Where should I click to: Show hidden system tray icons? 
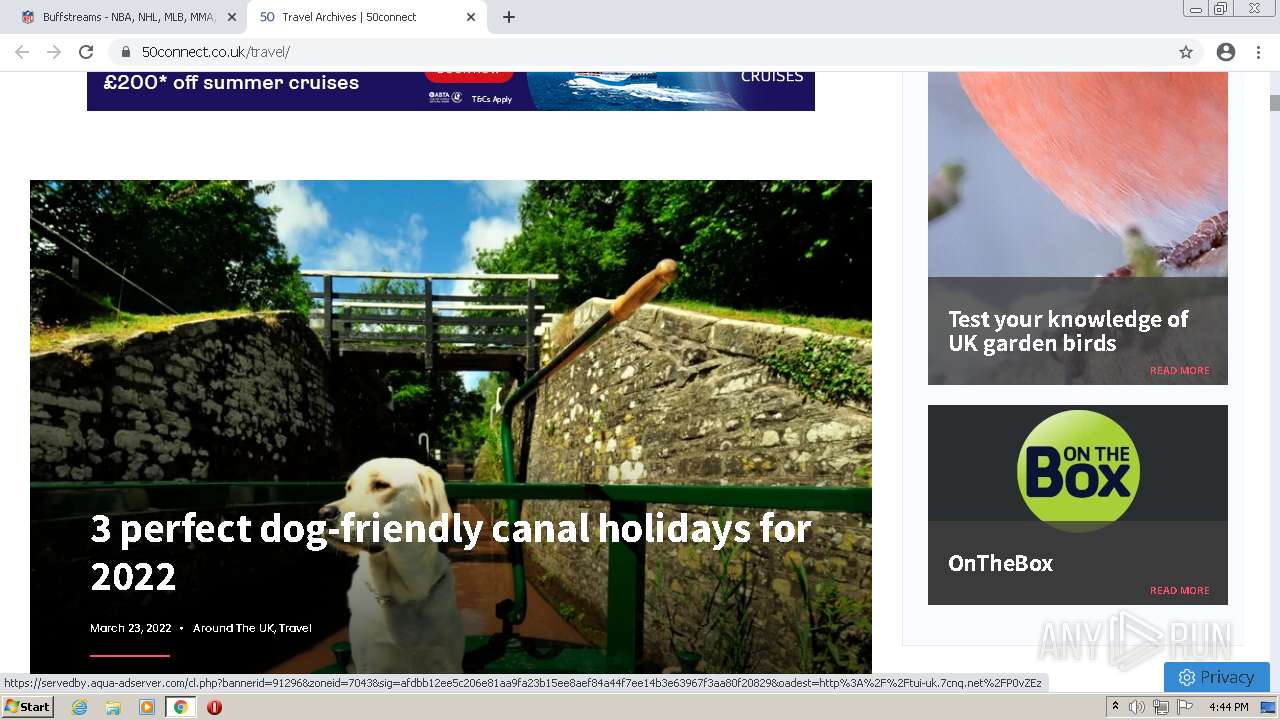(1116, 707)
